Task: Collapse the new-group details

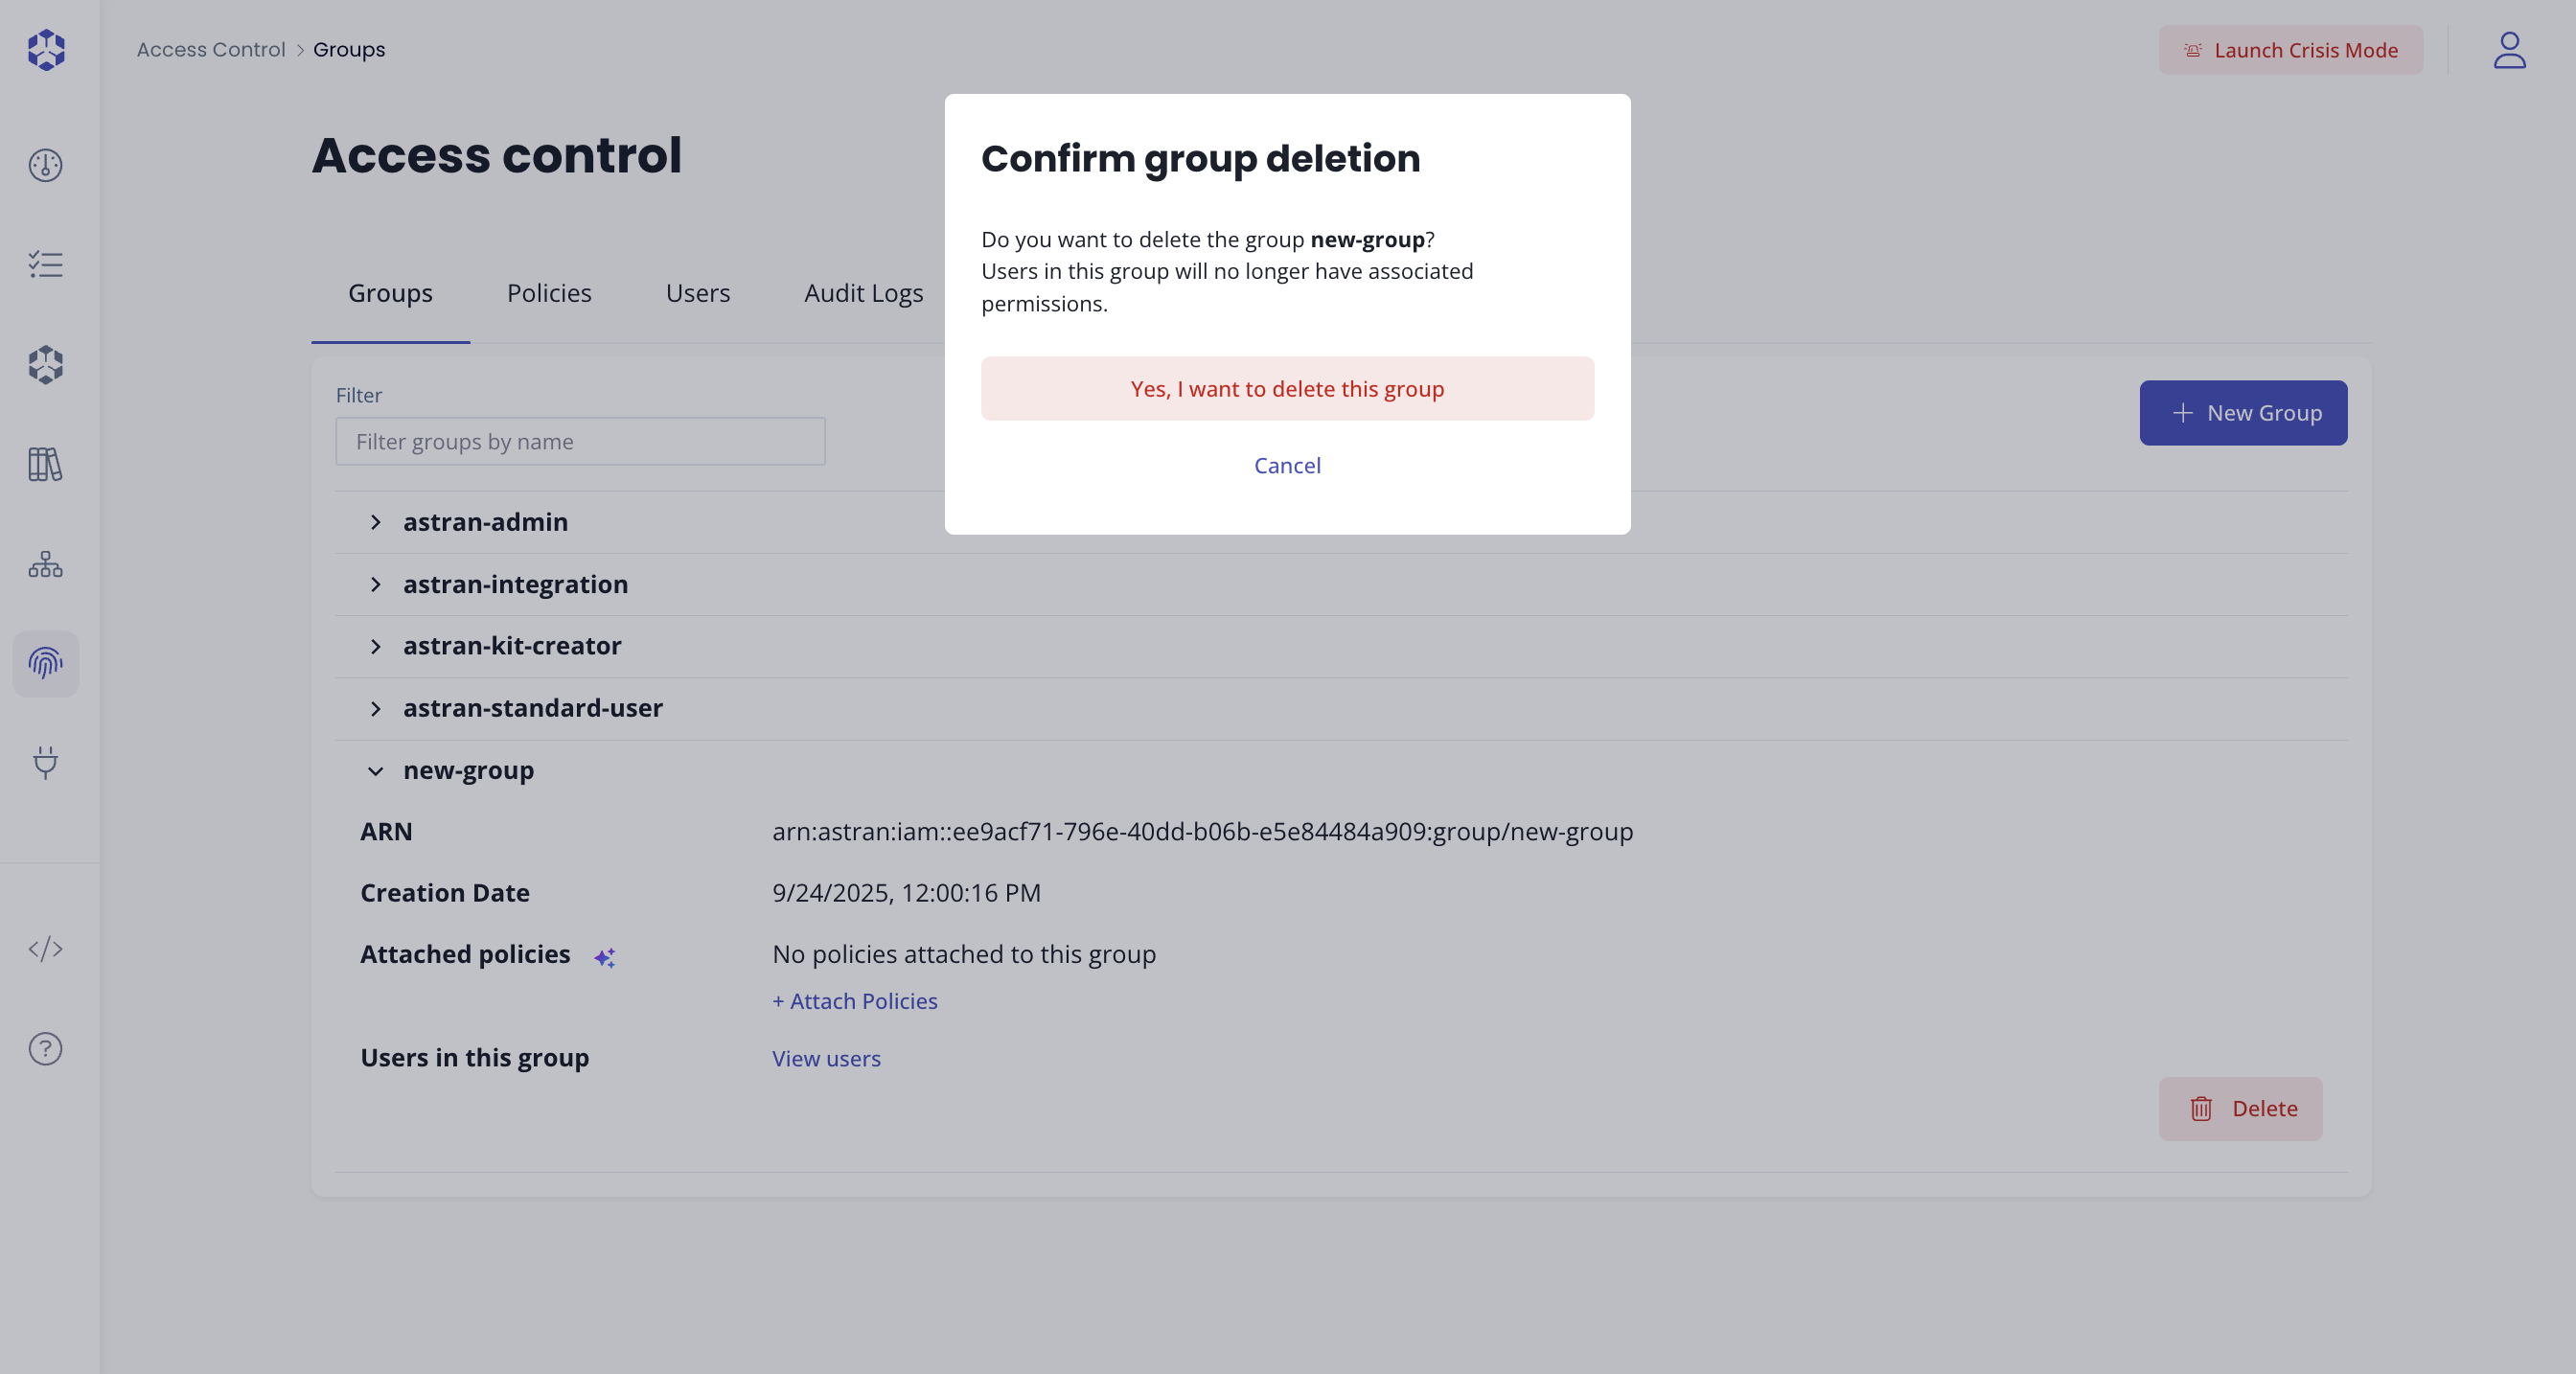Action: (375, 771)
